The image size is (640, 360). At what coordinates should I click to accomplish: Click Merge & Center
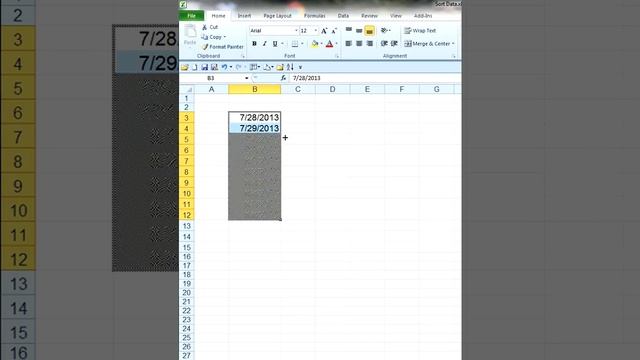click(x=427, y=44)
